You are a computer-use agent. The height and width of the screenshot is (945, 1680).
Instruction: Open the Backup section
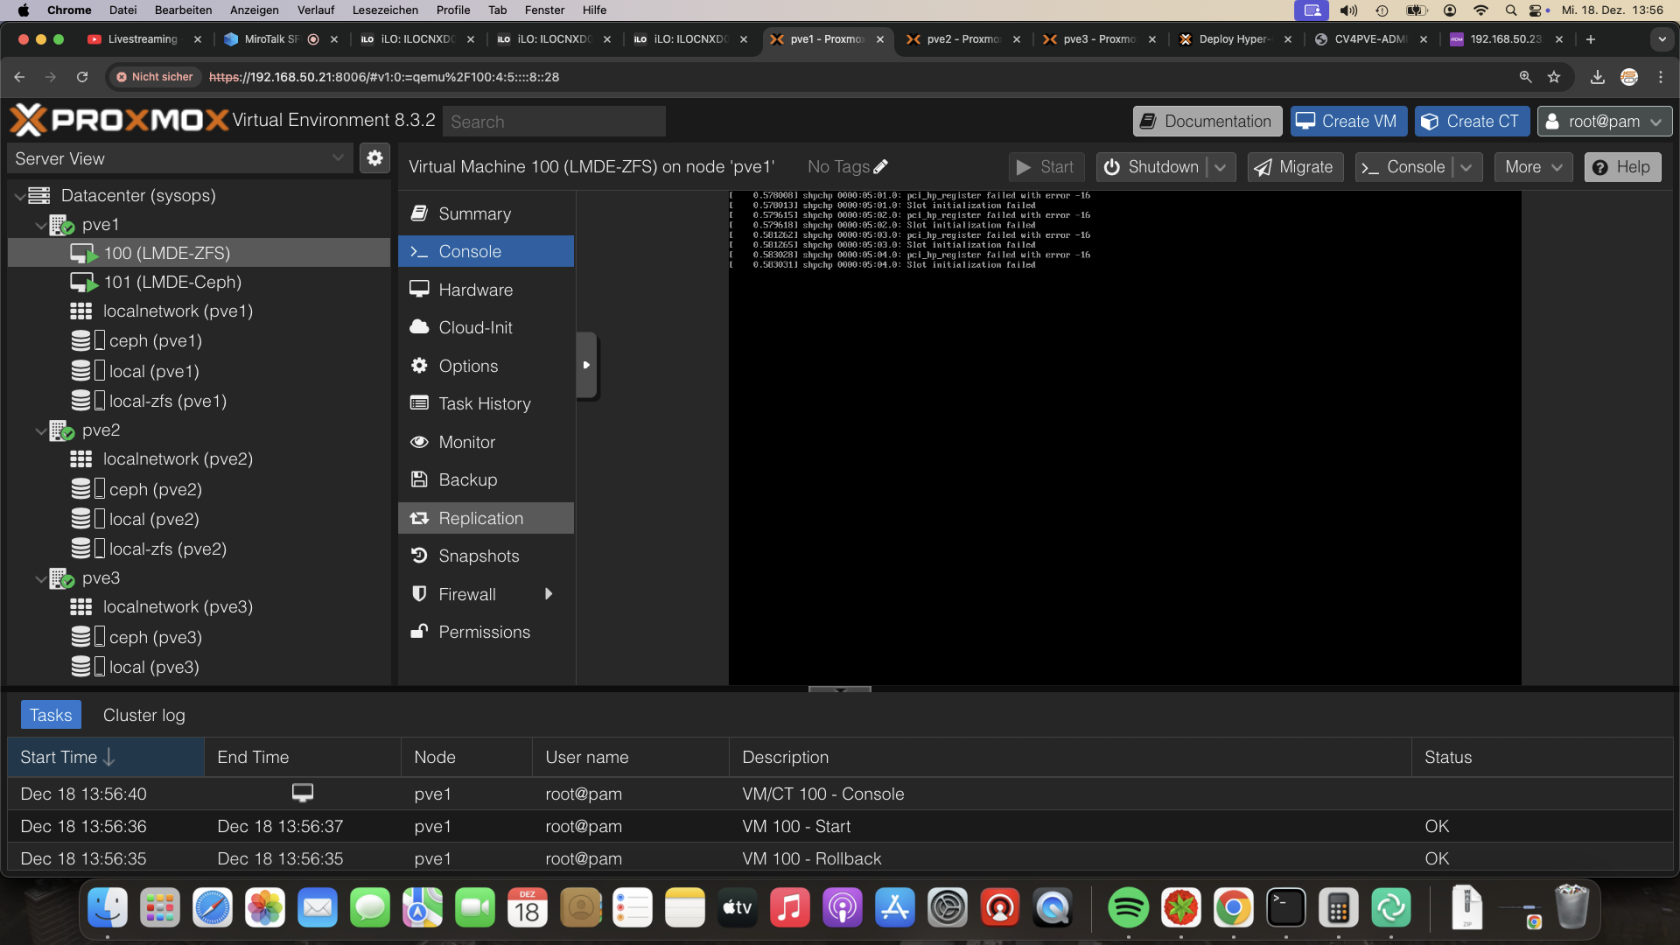[486, 480]
